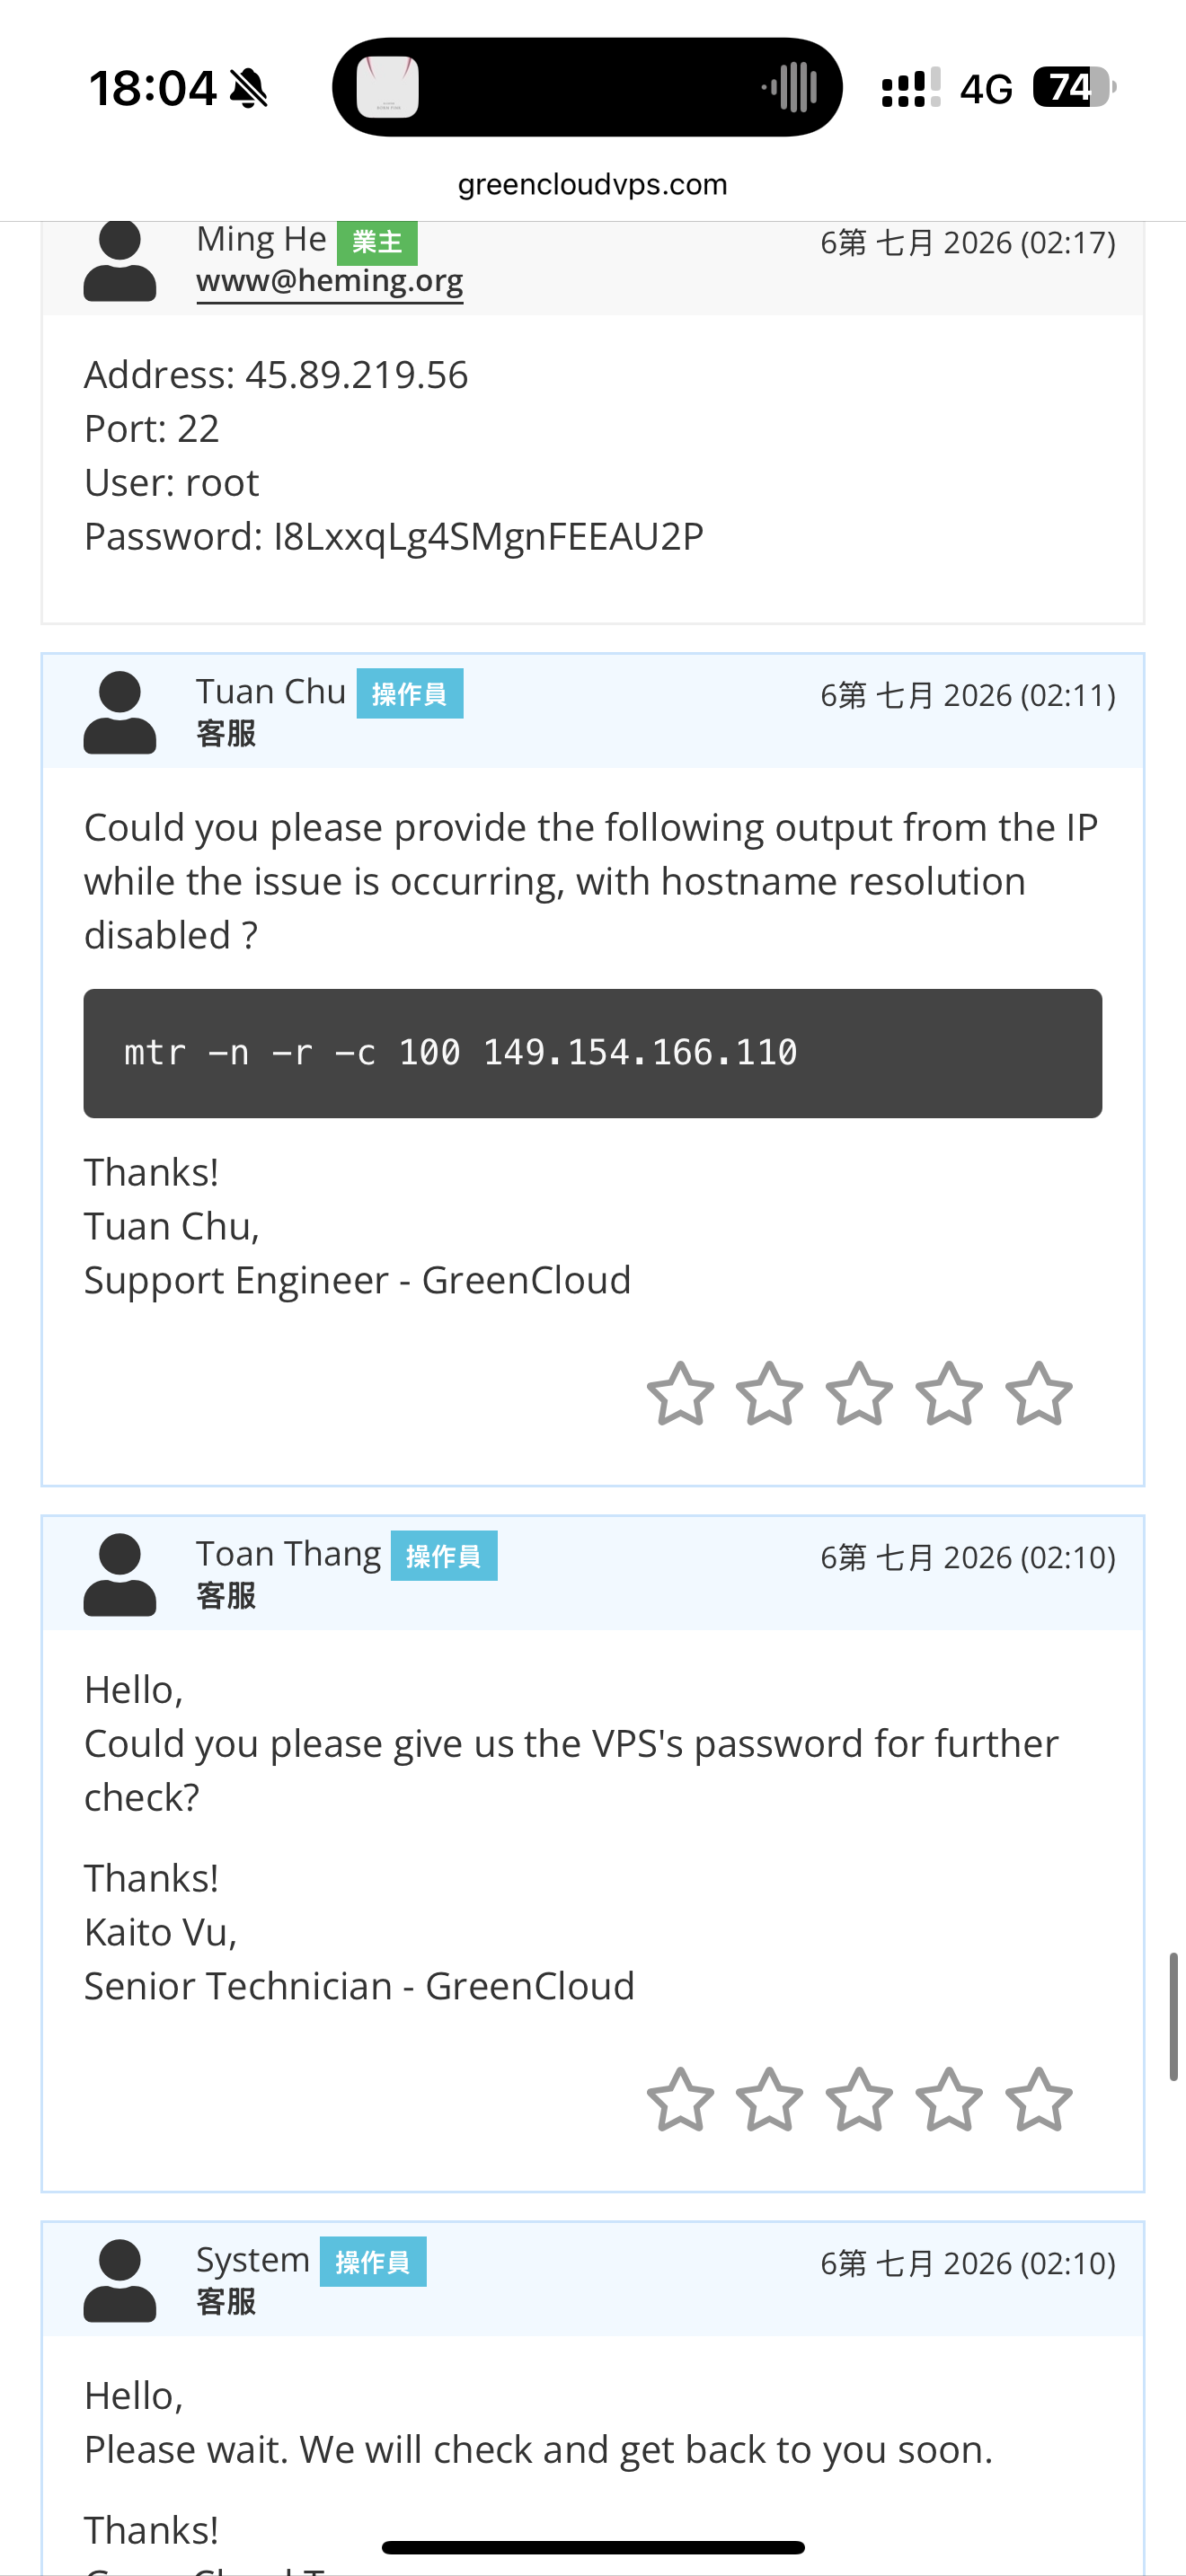Rate Tuan Chu's reply one star
The width and height of the screenshot is (1186, 2576).
click(680, 1393)
